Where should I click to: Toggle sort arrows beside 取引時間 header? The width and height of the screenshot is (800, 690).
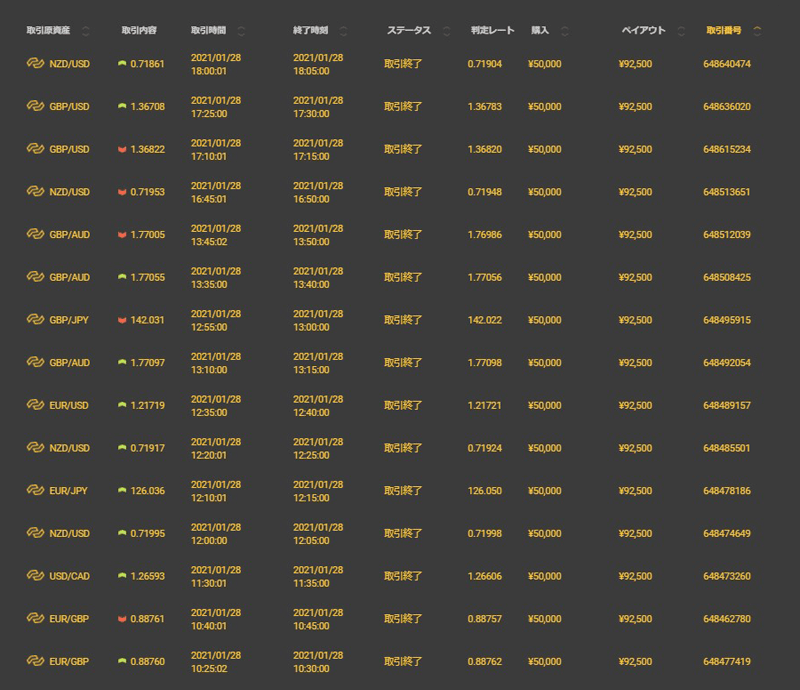pyautogui.click(x=241, y=31)
